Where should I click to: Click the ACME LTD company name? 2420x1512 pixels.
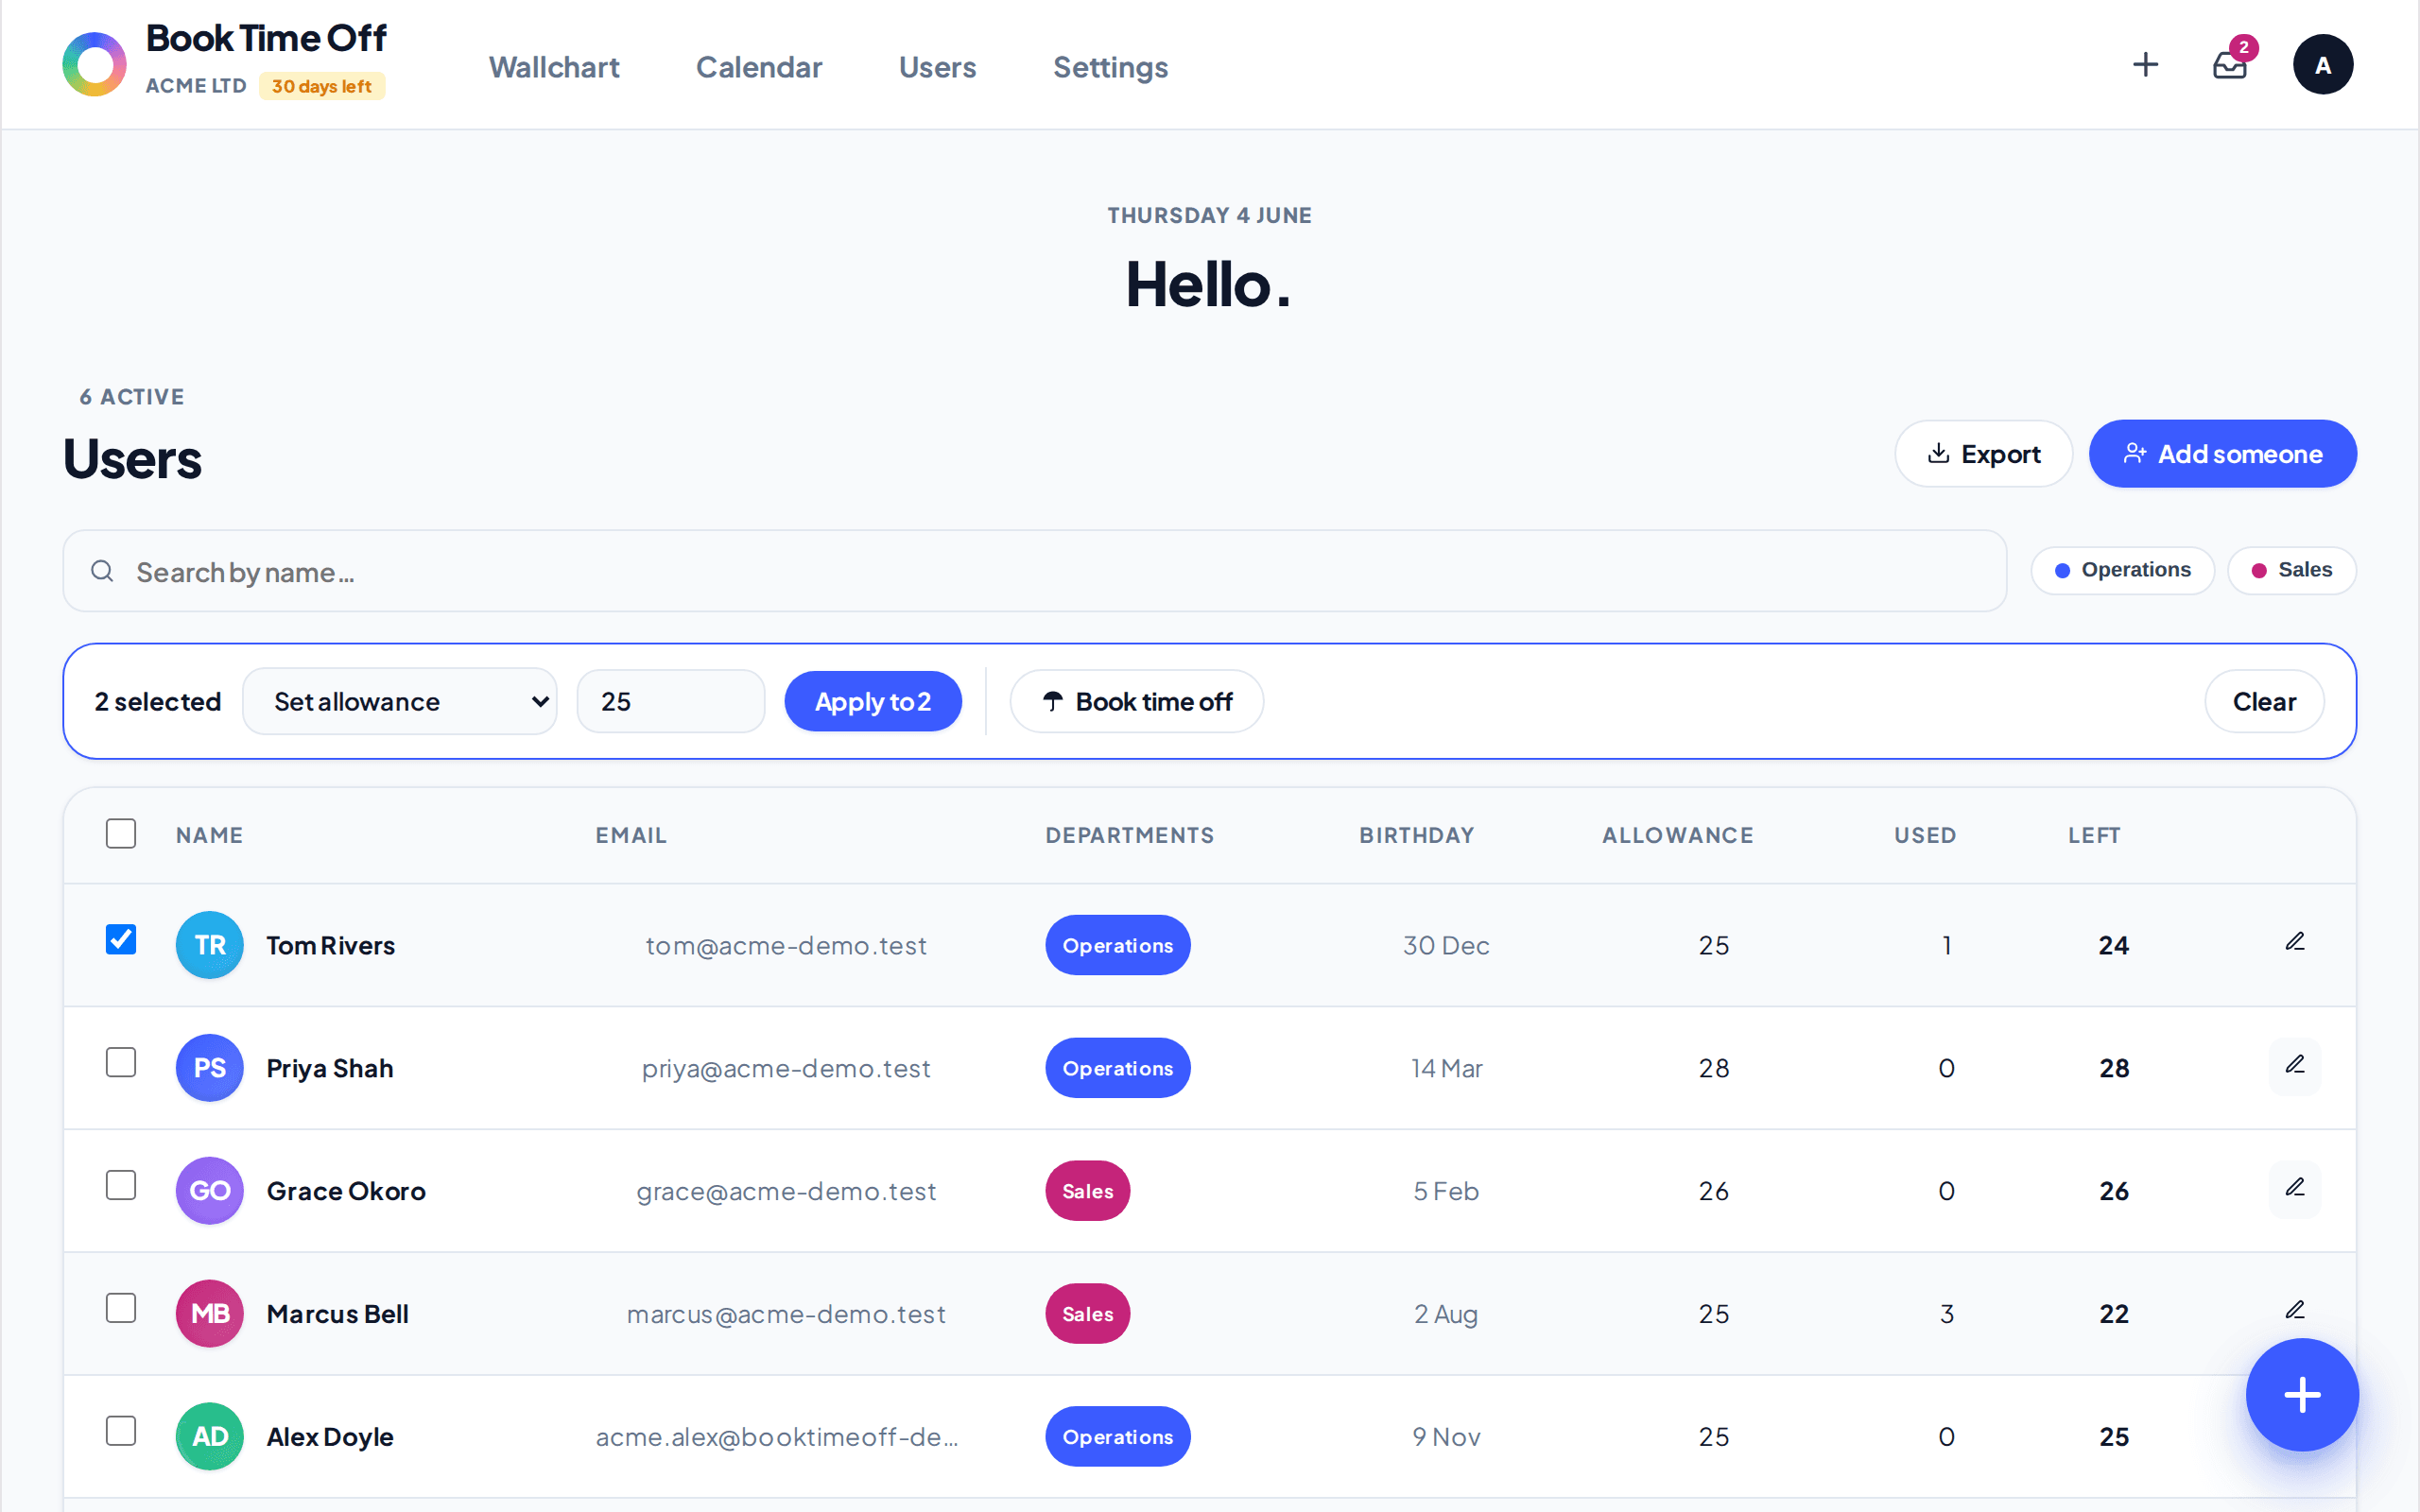[196, 86]
